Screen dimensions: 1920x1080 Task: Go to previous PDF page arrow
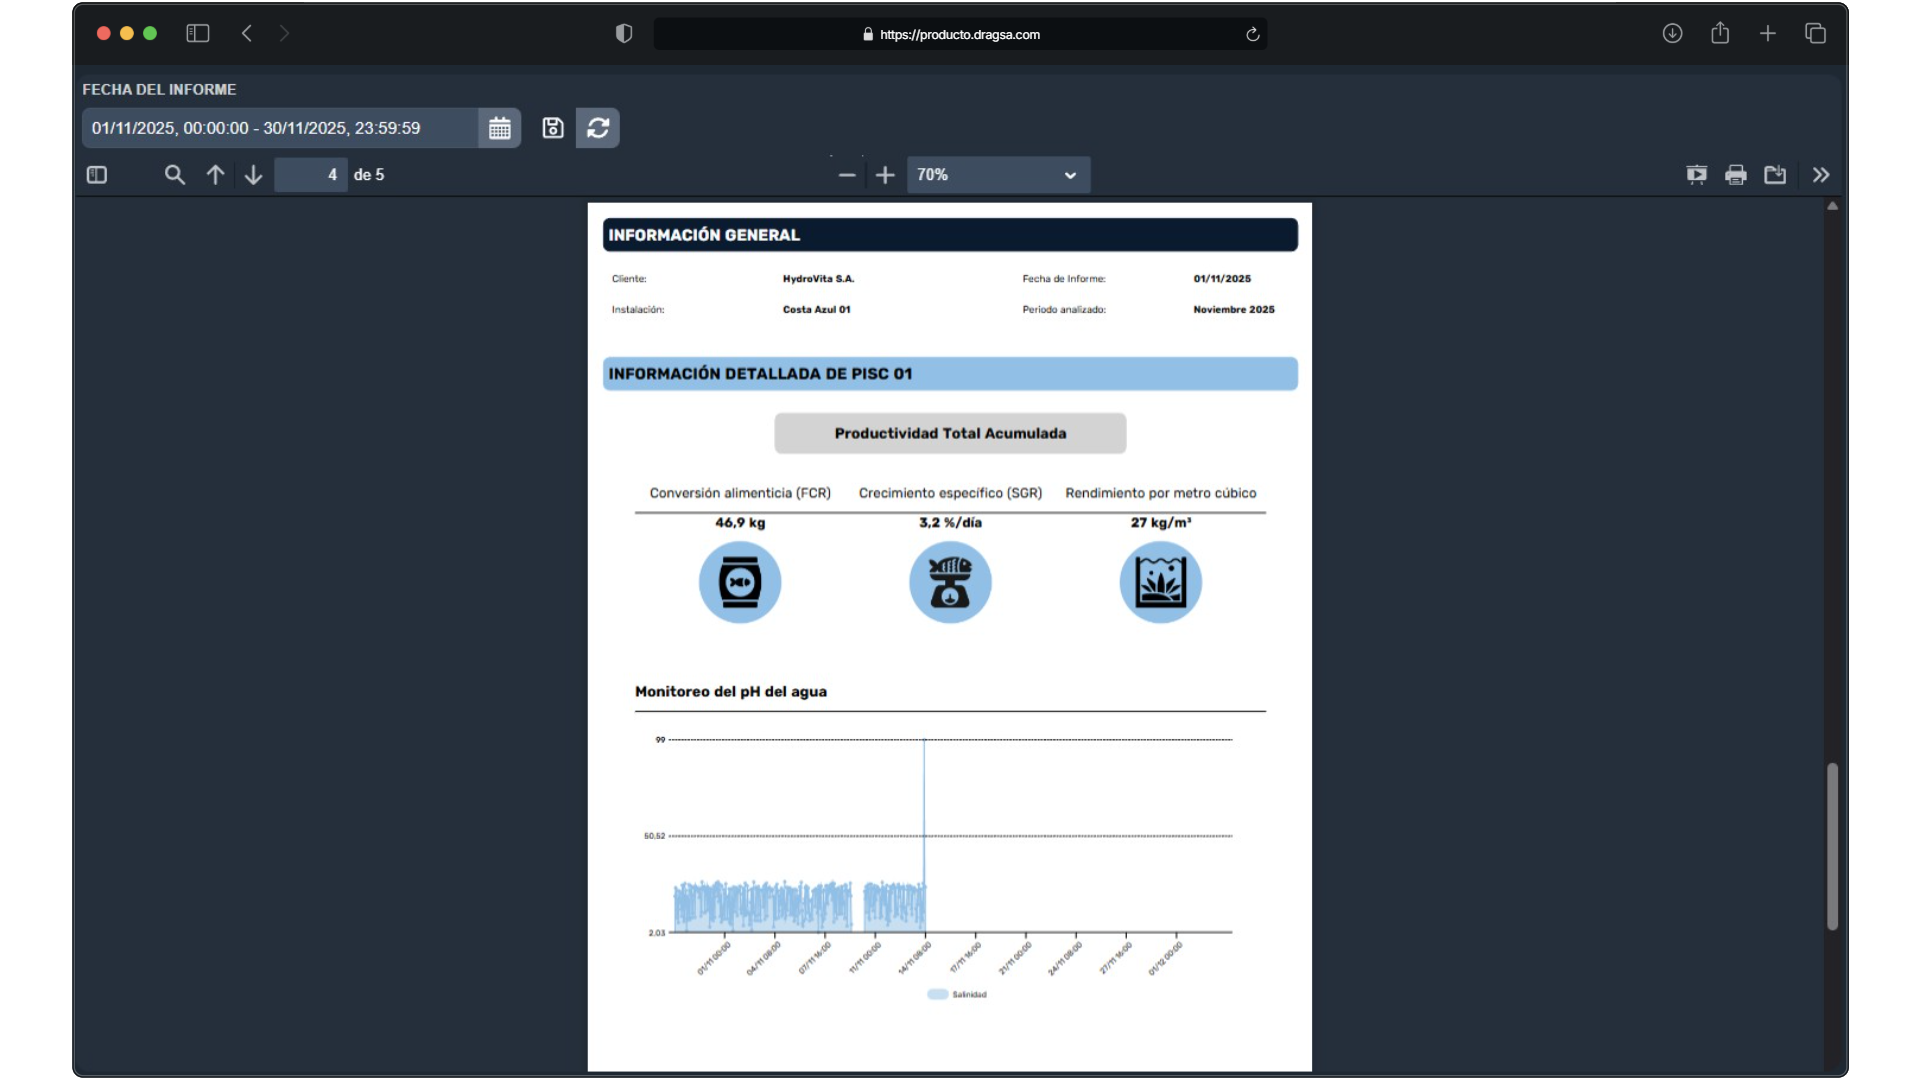(x=215, y=175)
